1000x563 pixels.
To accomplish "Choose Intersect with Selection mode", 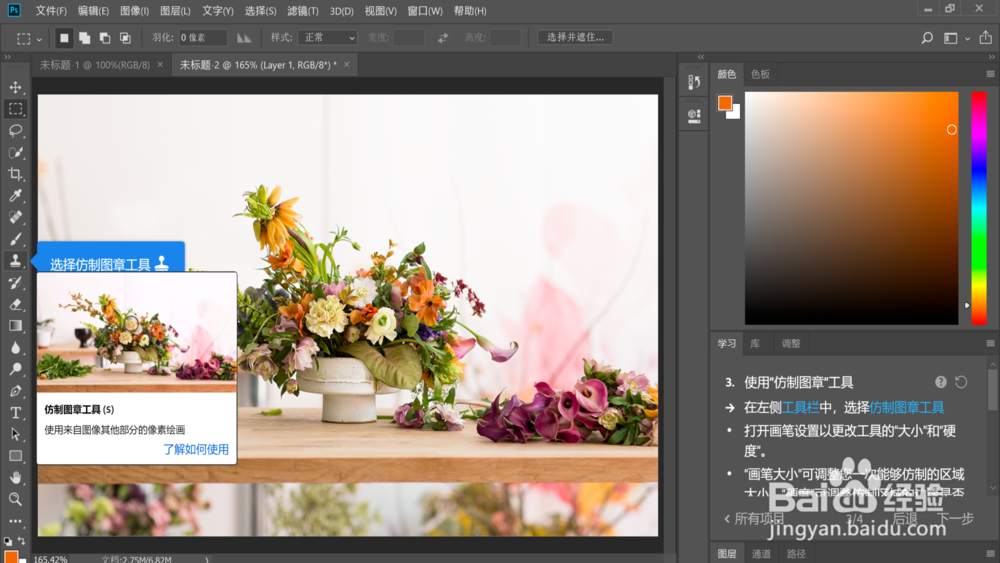I will [x=125, y=38].
